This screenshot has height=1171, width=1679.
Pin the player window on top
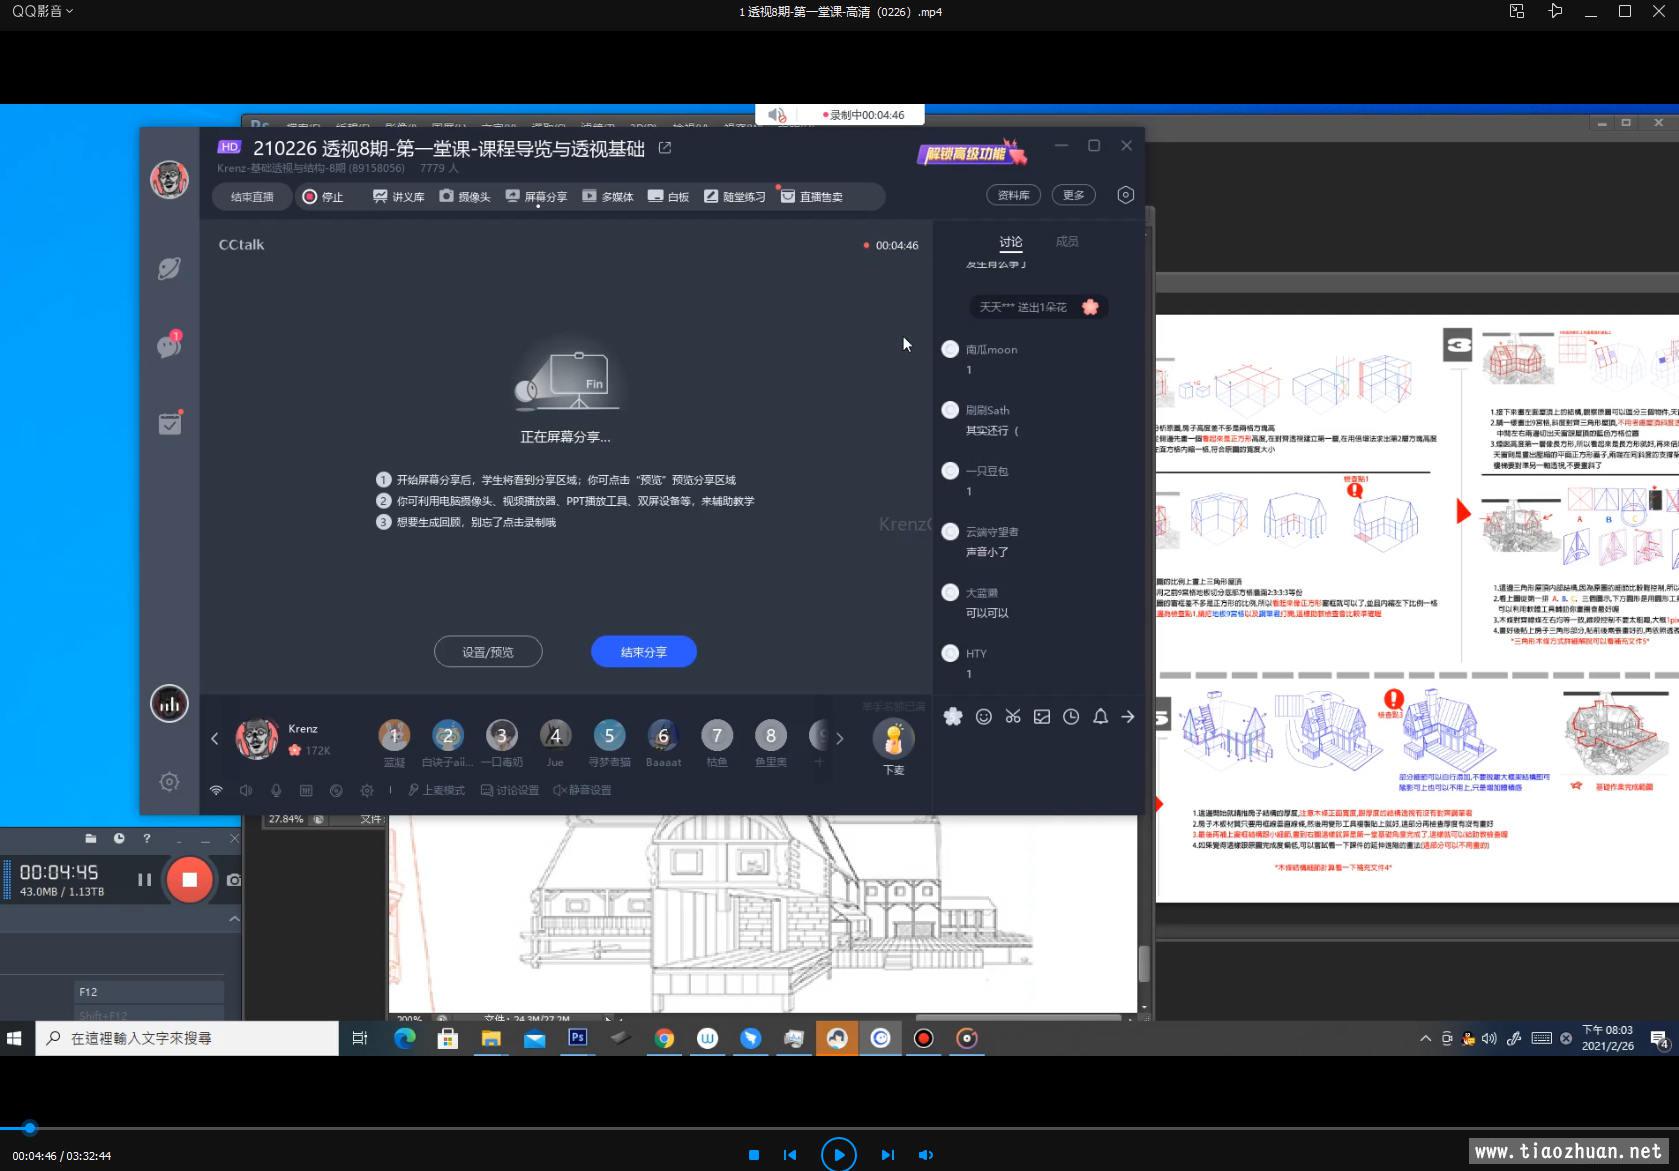coord(1555,11)
